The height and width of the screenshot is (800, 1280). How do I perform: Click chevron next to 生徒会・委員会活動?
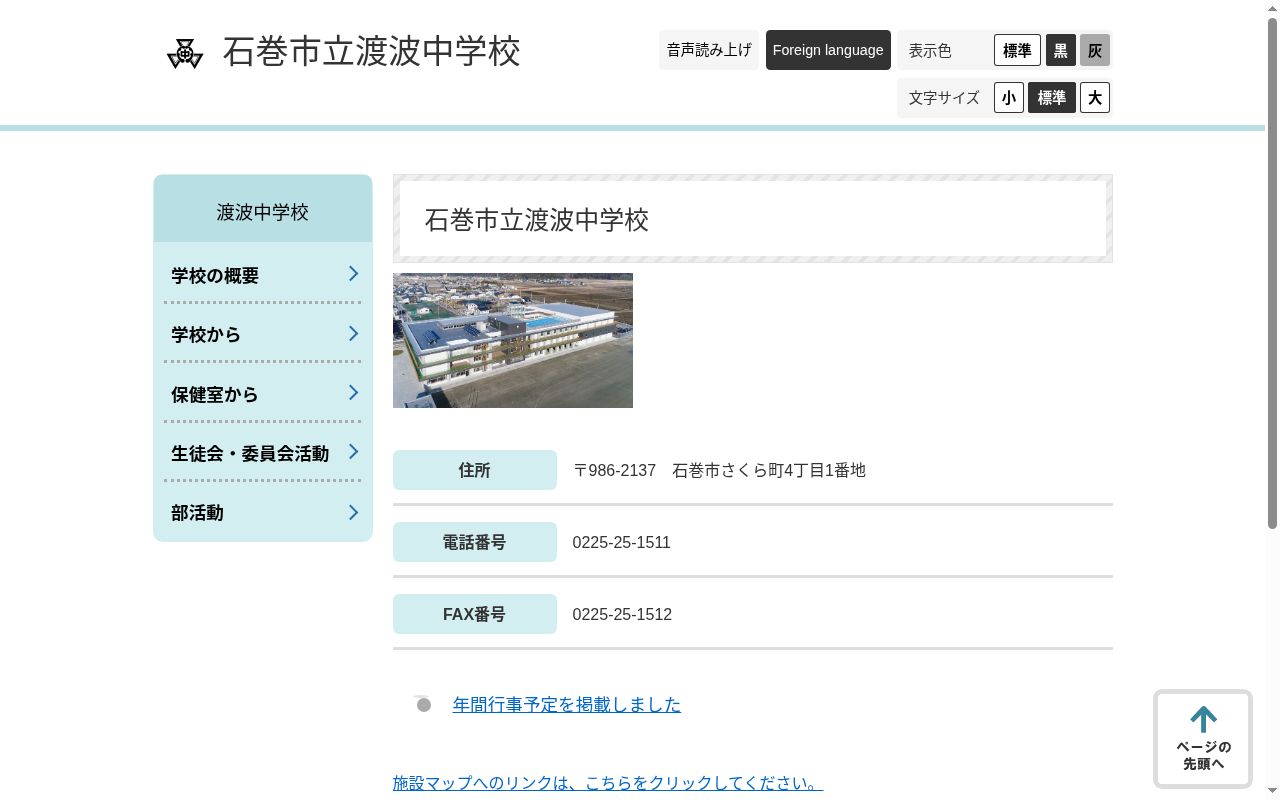(353, 452)
